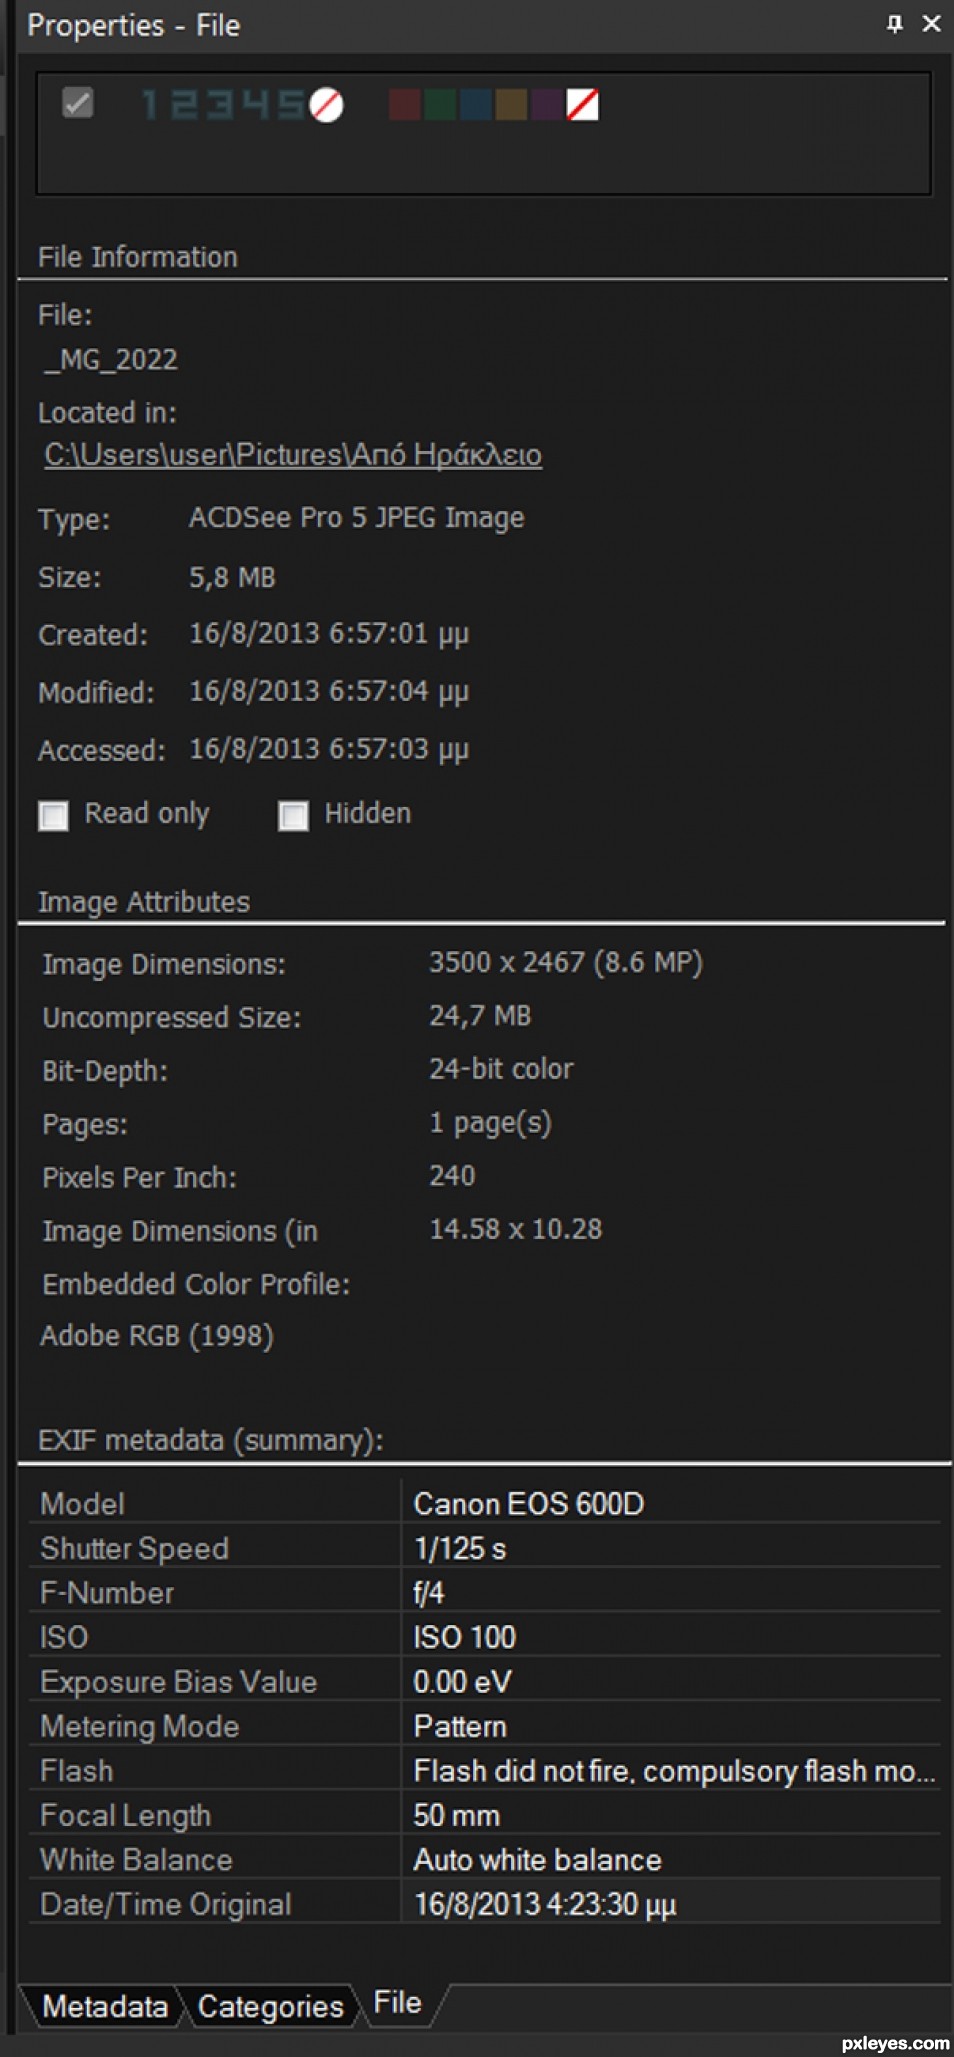Set rating 5 on the image
The height and width of the screenshot is (2057, 954).
(290, 104)
